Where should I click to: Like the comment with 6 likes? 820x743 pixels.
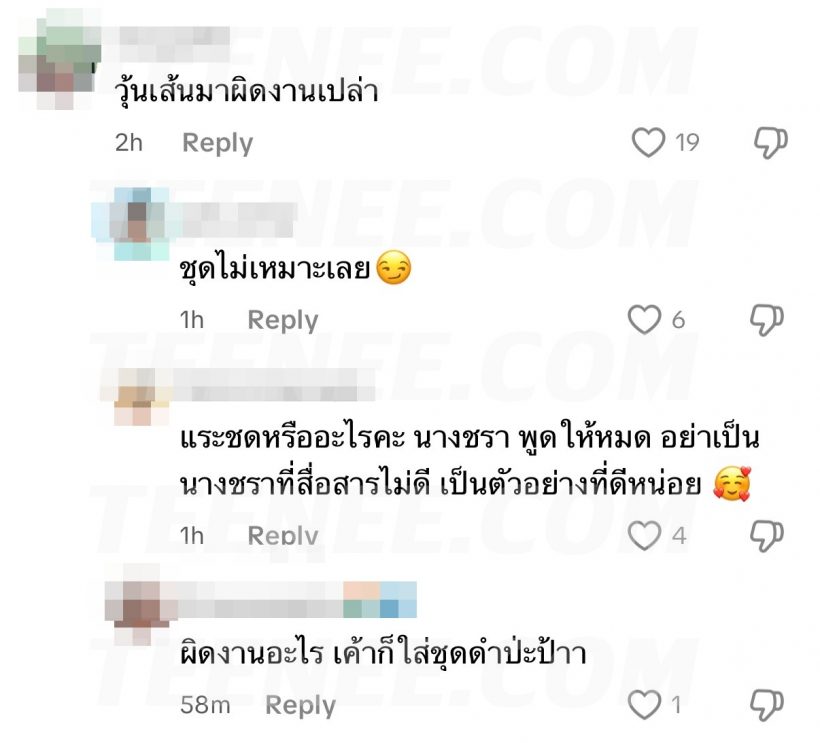644,319
